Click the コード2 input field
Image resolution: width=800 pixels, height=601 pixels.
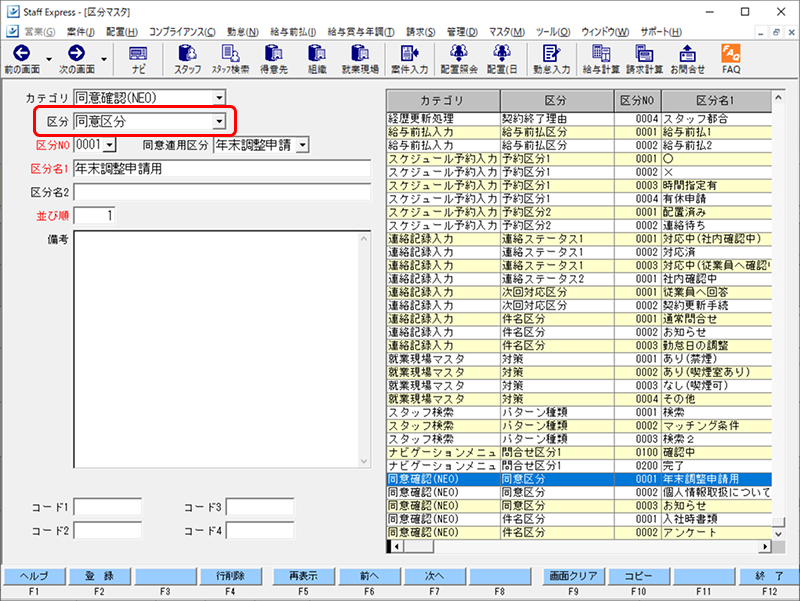click(x=108, y=531)
